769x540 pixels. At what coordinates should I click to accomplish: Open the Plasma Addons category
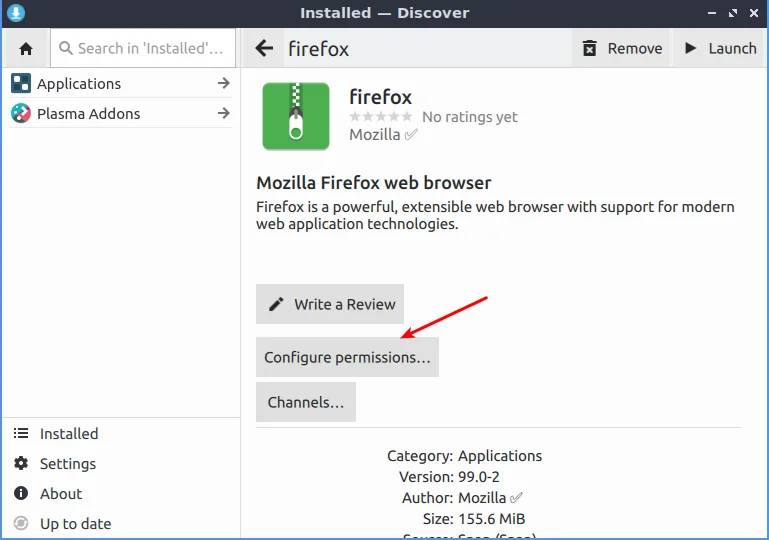pos(121,113)
